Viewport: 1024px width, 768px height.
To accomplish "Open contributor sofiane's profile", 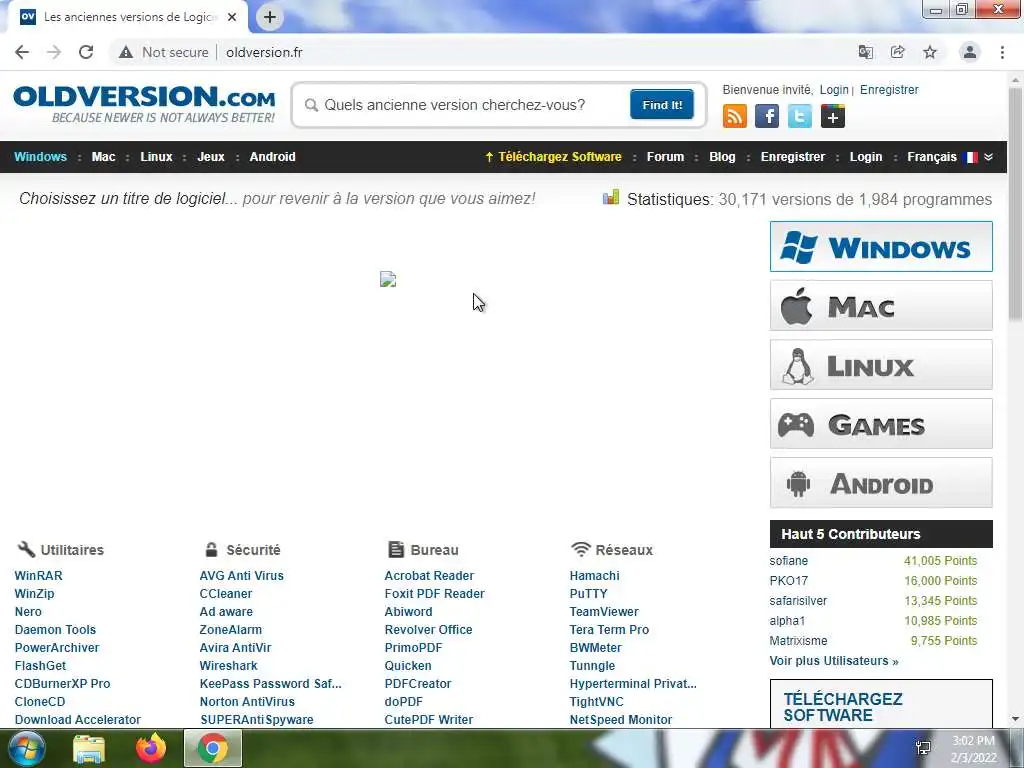I will tap(788, 561).
